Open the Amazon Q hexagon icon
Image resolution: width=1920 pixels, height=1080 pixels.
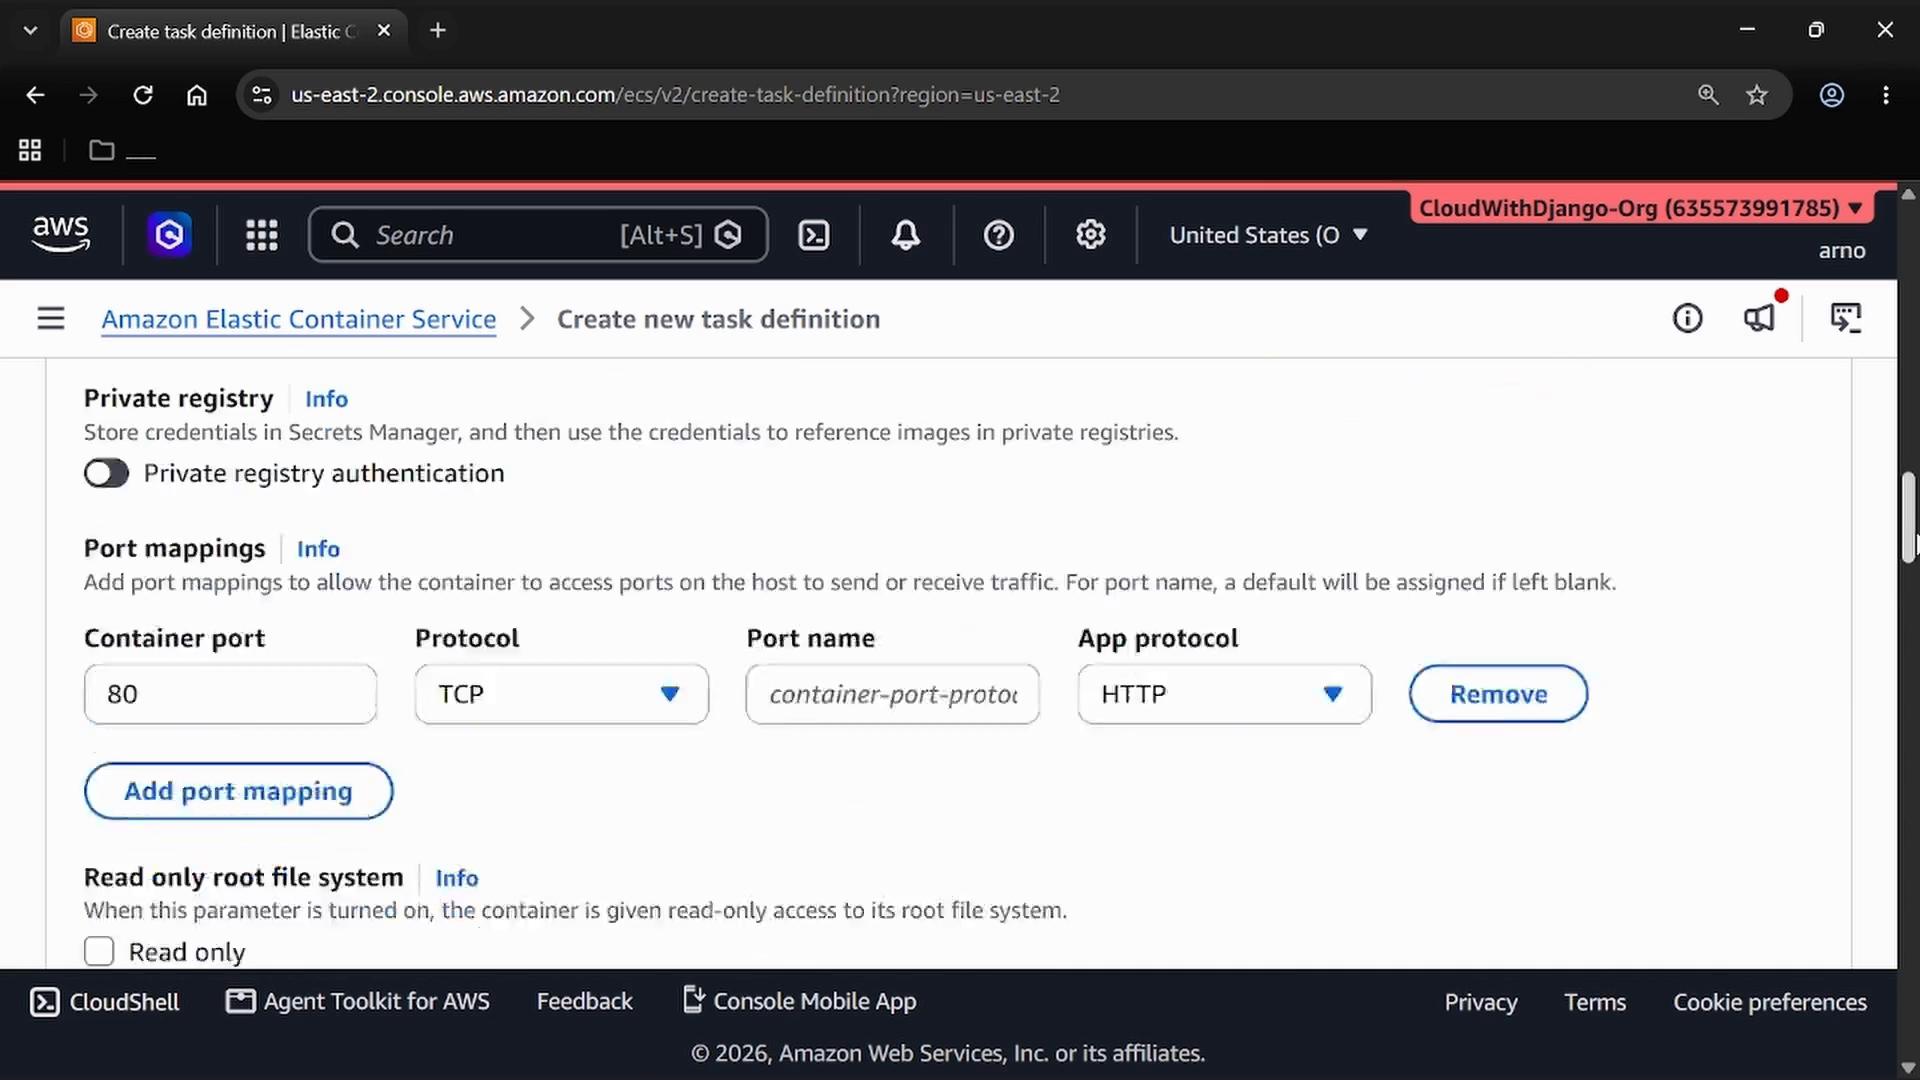[x=170, y=235]
